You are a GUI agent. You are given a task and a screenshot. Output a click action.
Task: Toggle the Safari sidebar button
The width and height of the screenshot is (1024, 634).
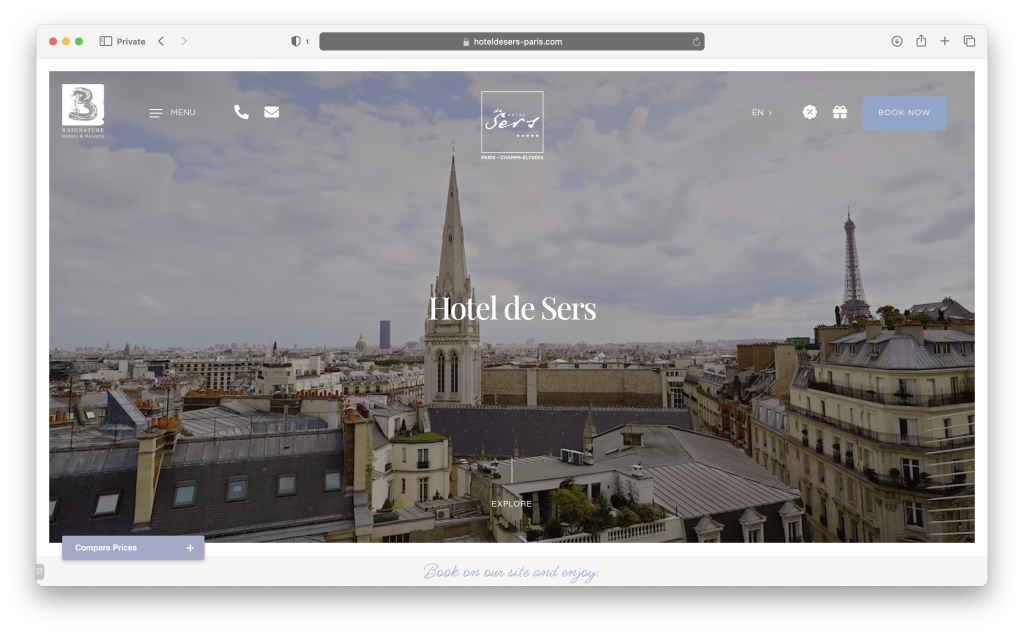[106, 41]
